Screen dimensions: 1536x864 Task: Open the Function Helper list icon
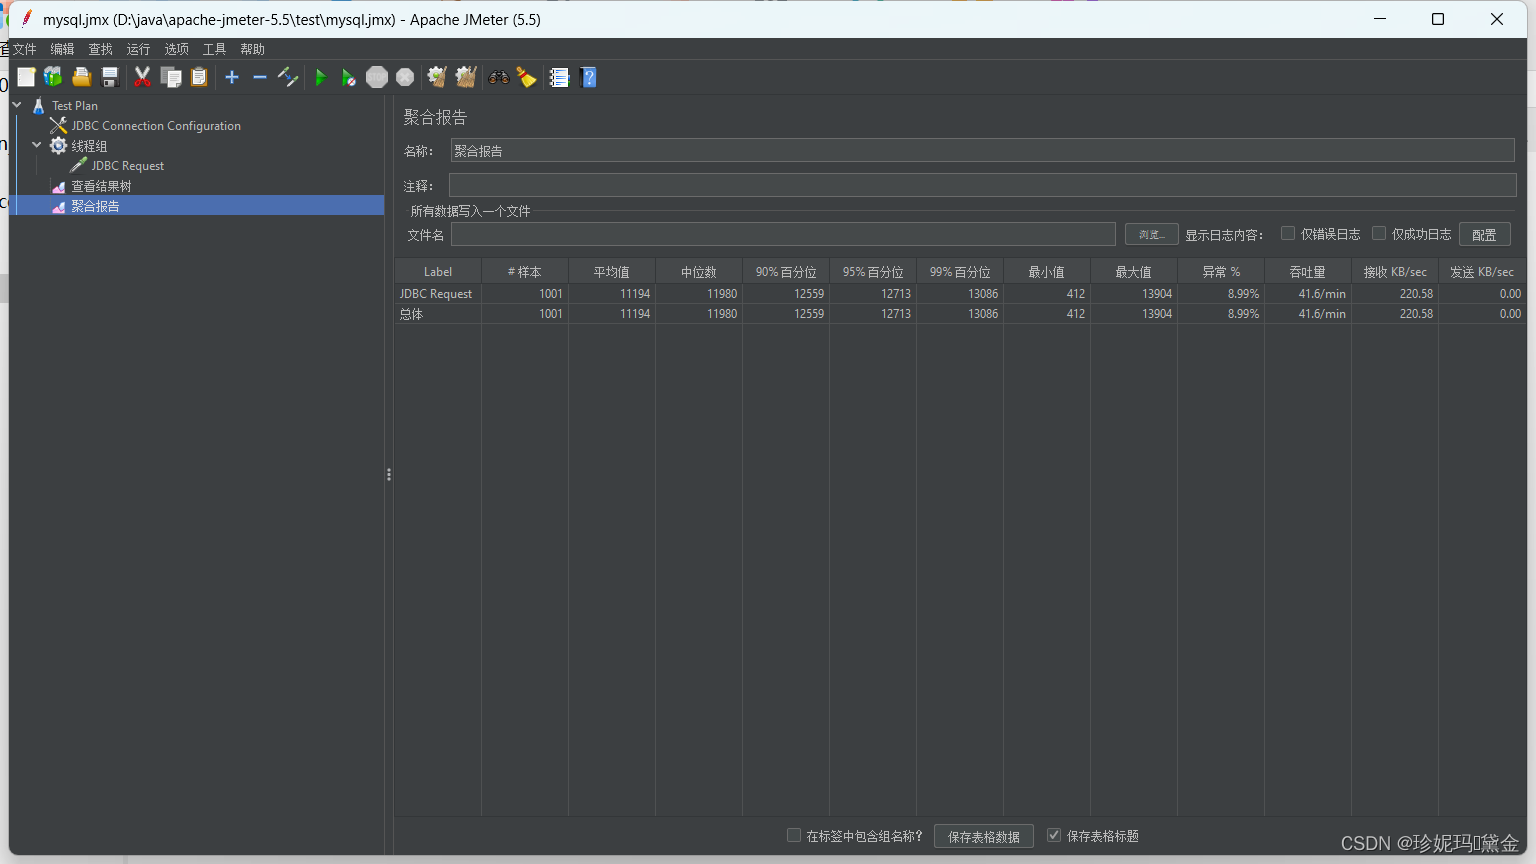559,77
